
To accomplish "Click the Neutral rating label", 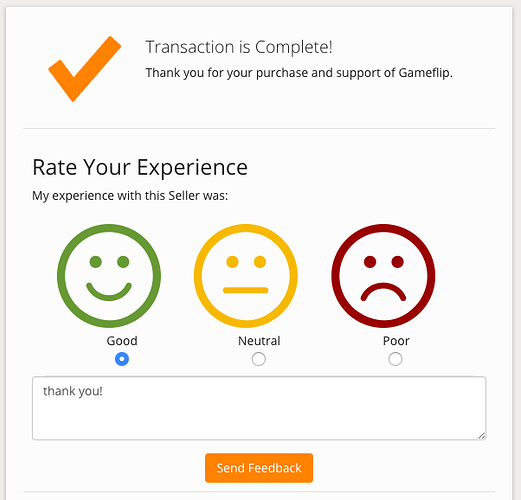I will click(x=259, y=341).
